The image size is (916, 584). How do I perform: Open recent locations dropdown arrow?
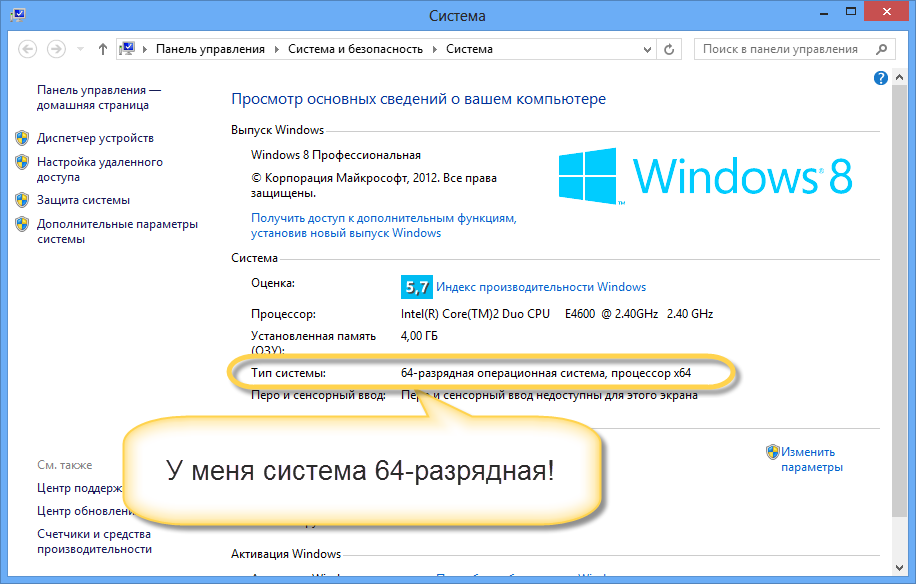point(81,49)
